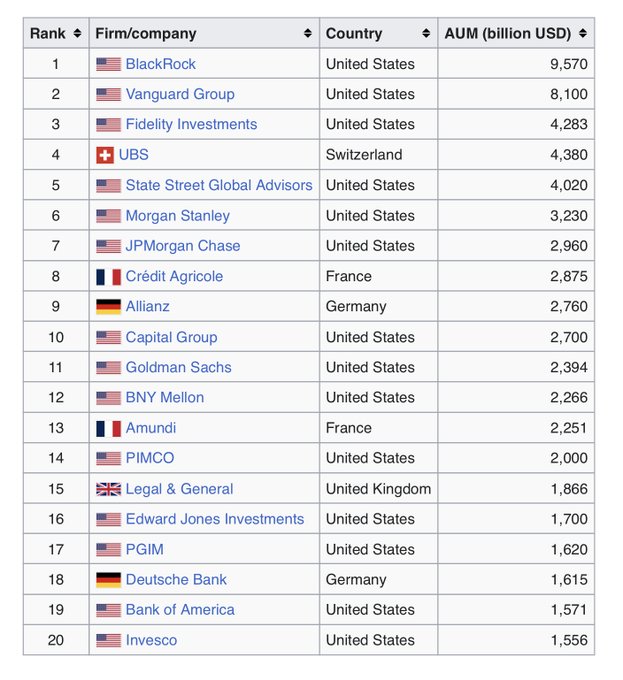623x680 pixels.
Task: Click the Swiss flag beside UBS
Action: pos(105,155)
